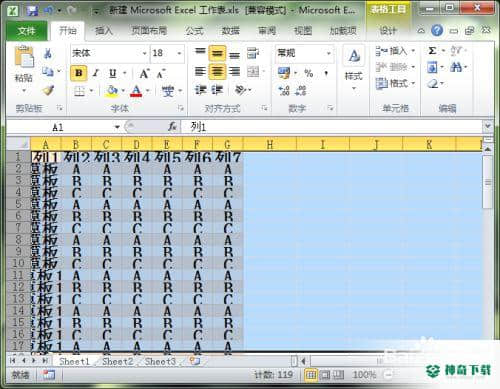Screen dimensions: 500x389
Task: Open the Sheet2 worksheet tab
Action: point(117,361)
